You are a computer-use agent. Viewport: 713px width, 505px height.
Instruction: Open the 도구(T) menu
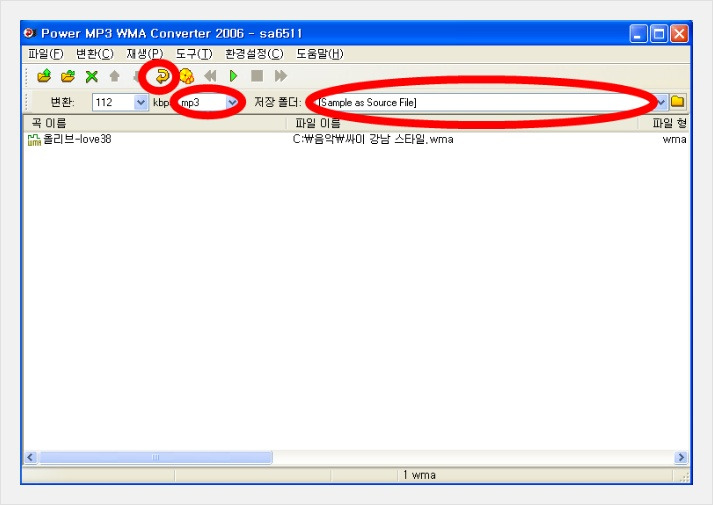click(x=194, y=54)
